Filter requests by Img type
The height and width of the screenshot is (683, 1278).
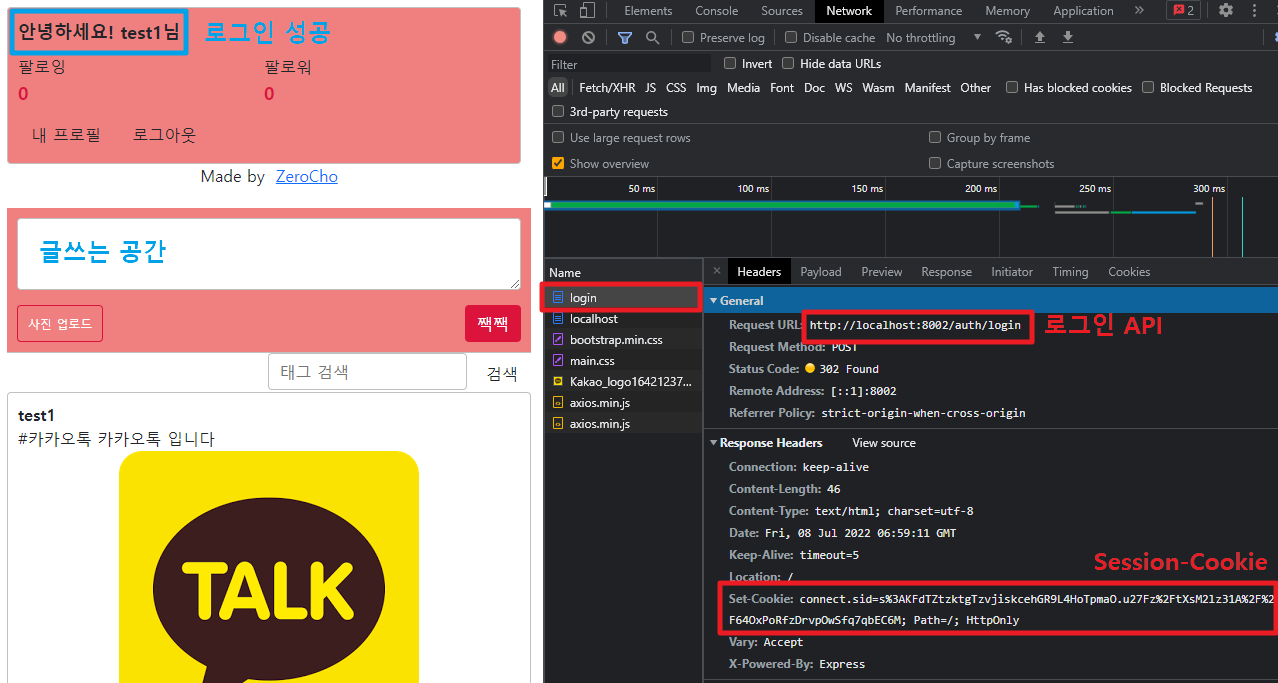pyautogui.click(x=706, y=88)
